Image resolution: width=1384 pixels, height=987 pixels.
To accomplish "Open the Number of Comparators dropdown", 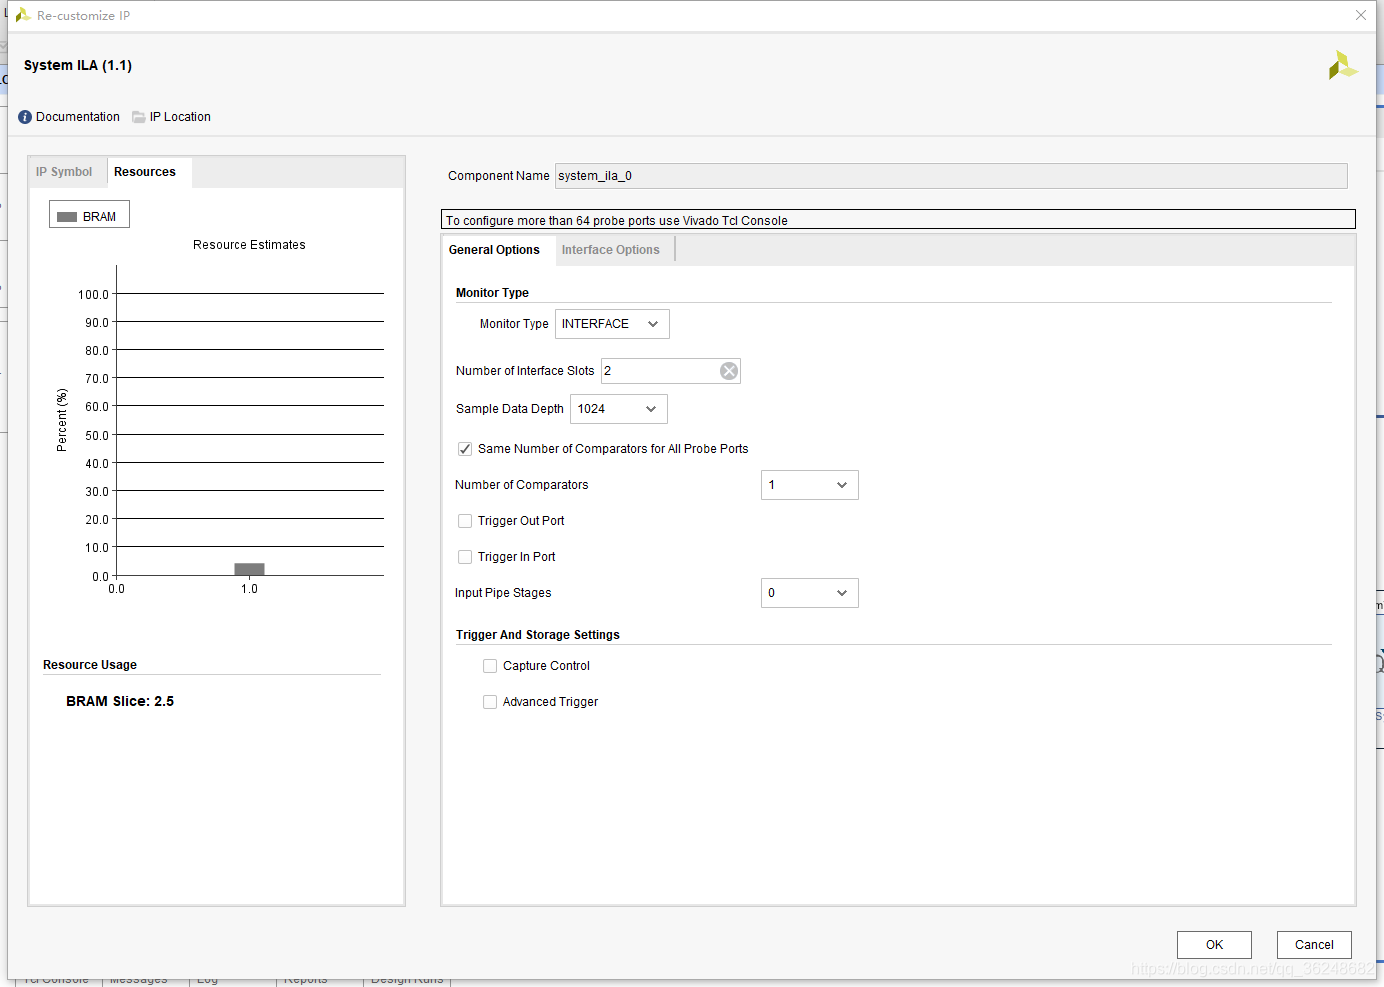I will tap(810, 485).
